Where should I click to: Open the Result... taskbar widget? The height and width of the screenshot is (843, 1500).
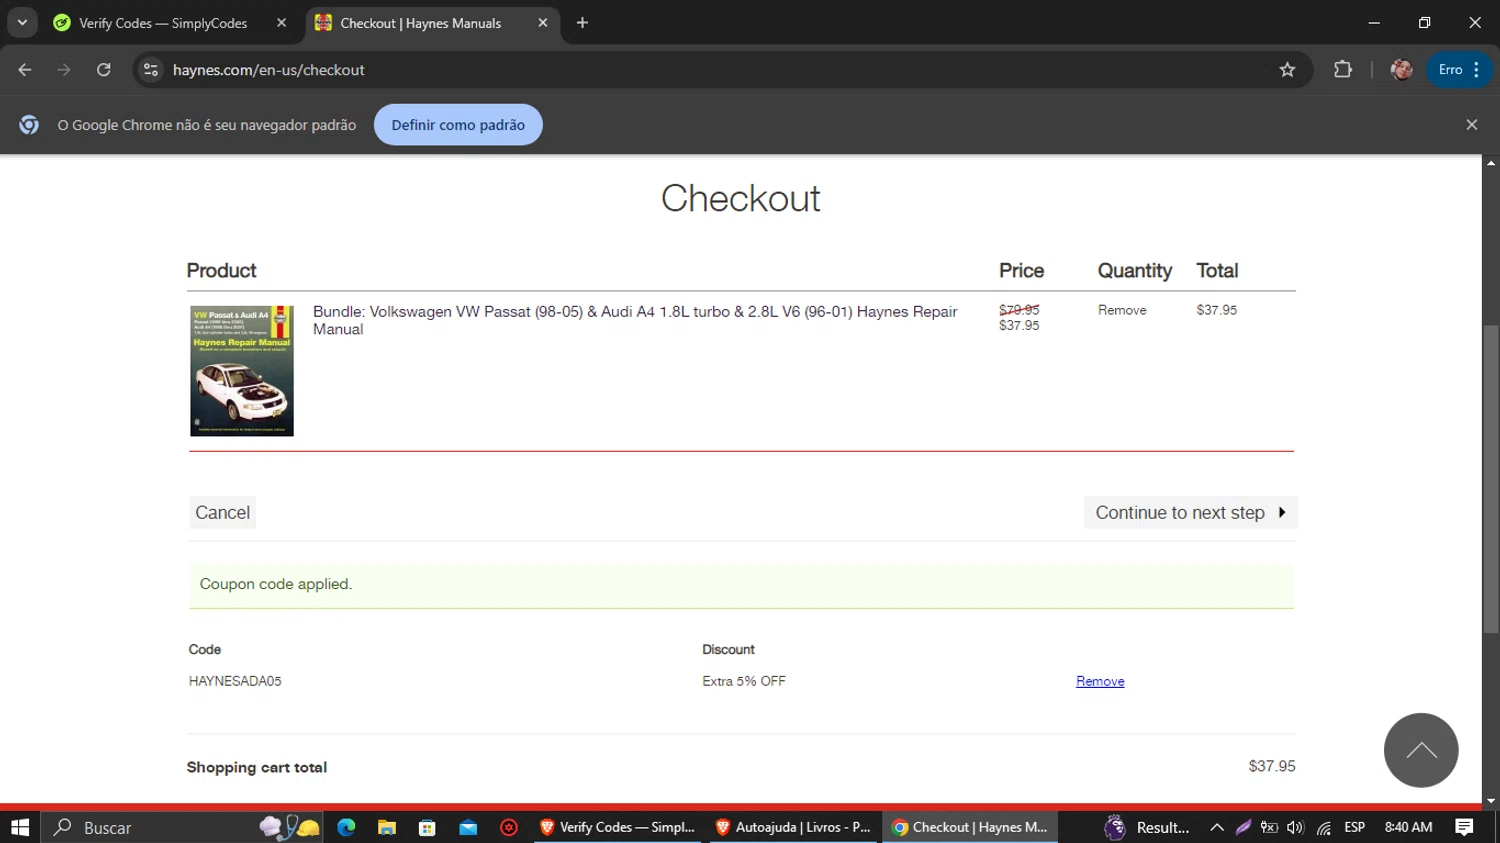[x=1147, y=827]
